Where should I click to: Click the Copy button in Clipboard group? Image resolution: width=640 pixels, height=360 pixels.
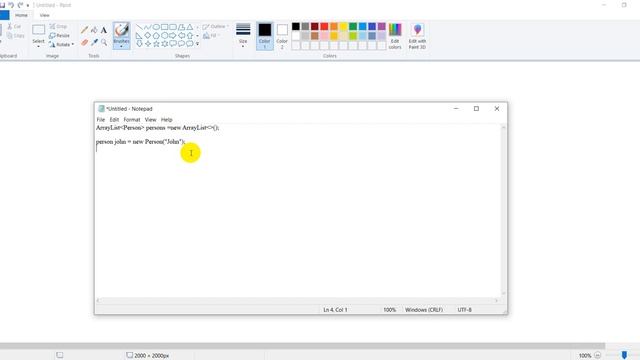[16, 36]
